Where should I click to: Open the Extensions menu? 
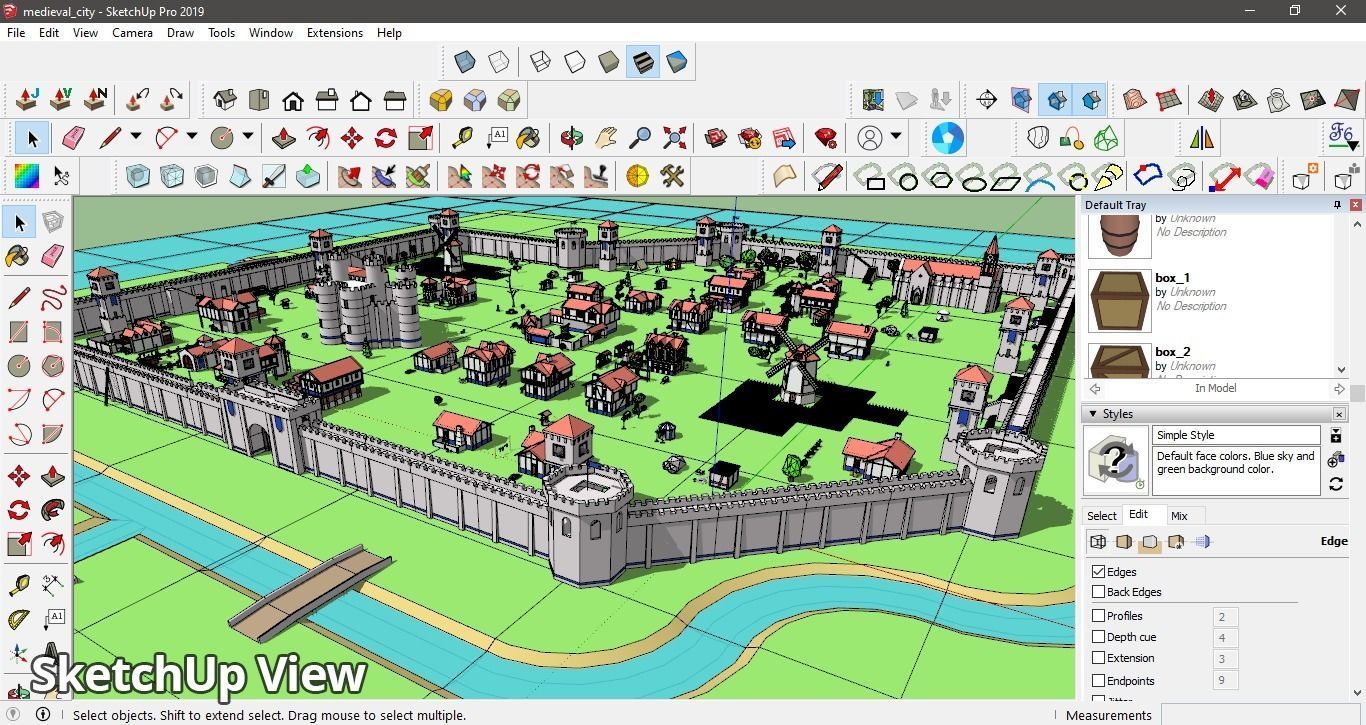(334, 33)
